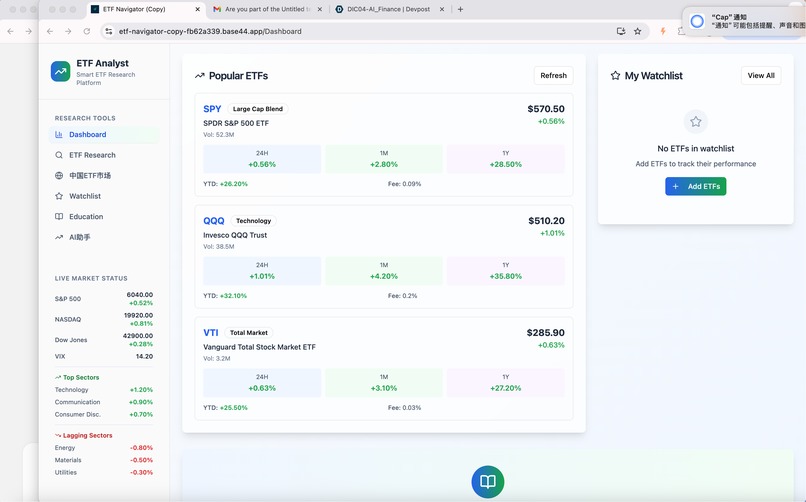
Task: Click the $510.20 QQQ price
Action: click(546, 221)
